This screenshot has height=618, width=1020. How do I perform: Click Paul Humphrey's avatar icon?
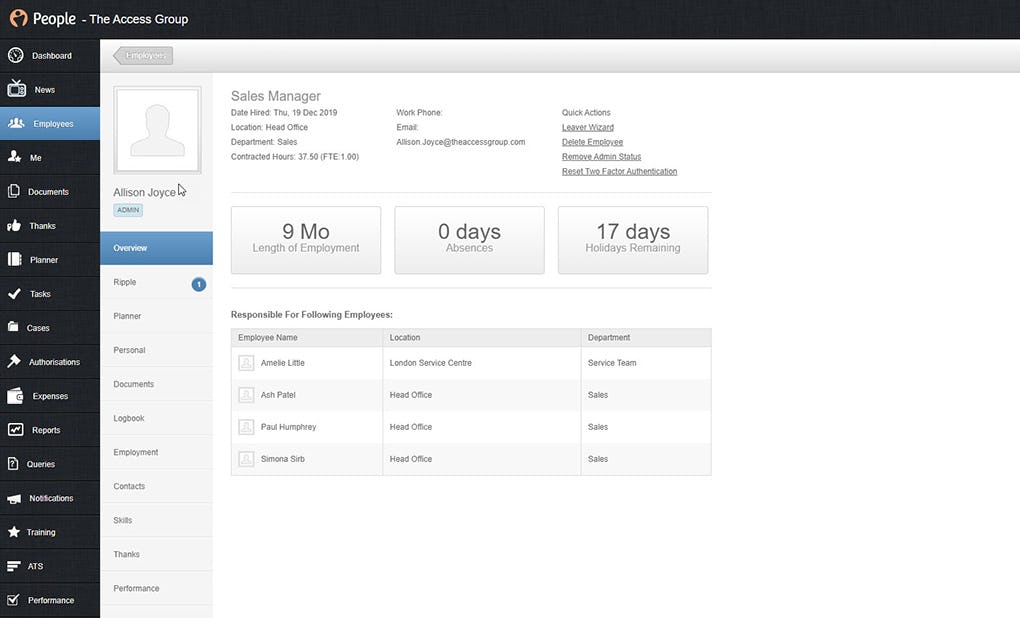pos(246,427)
